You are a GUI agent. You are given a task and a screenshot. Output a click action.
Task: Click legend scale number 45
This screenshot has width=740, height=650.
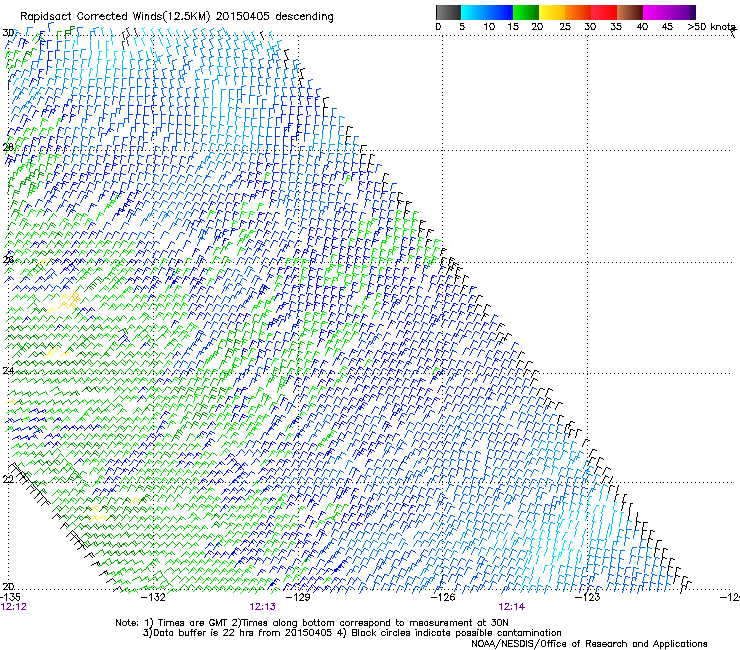coord(667,27)
